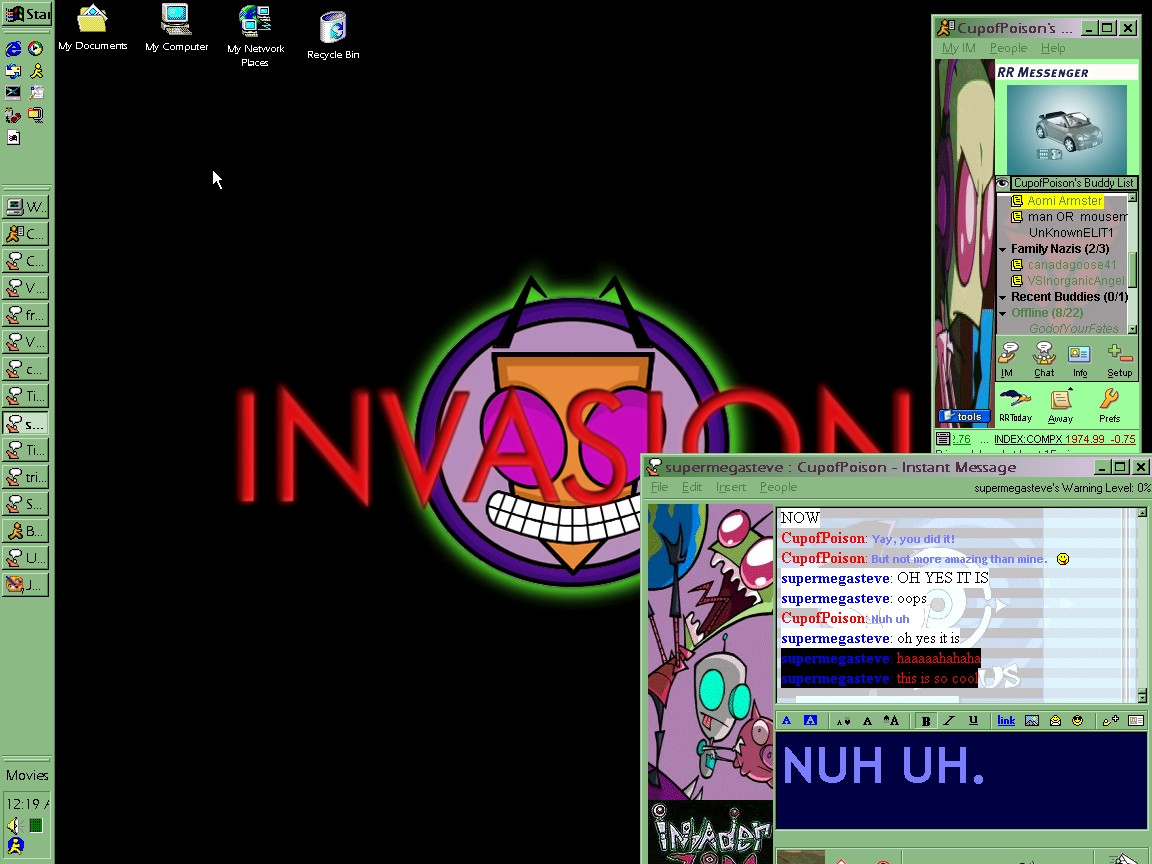
Task: Open People menu in Buddy List window
Action: [1008, 48]
